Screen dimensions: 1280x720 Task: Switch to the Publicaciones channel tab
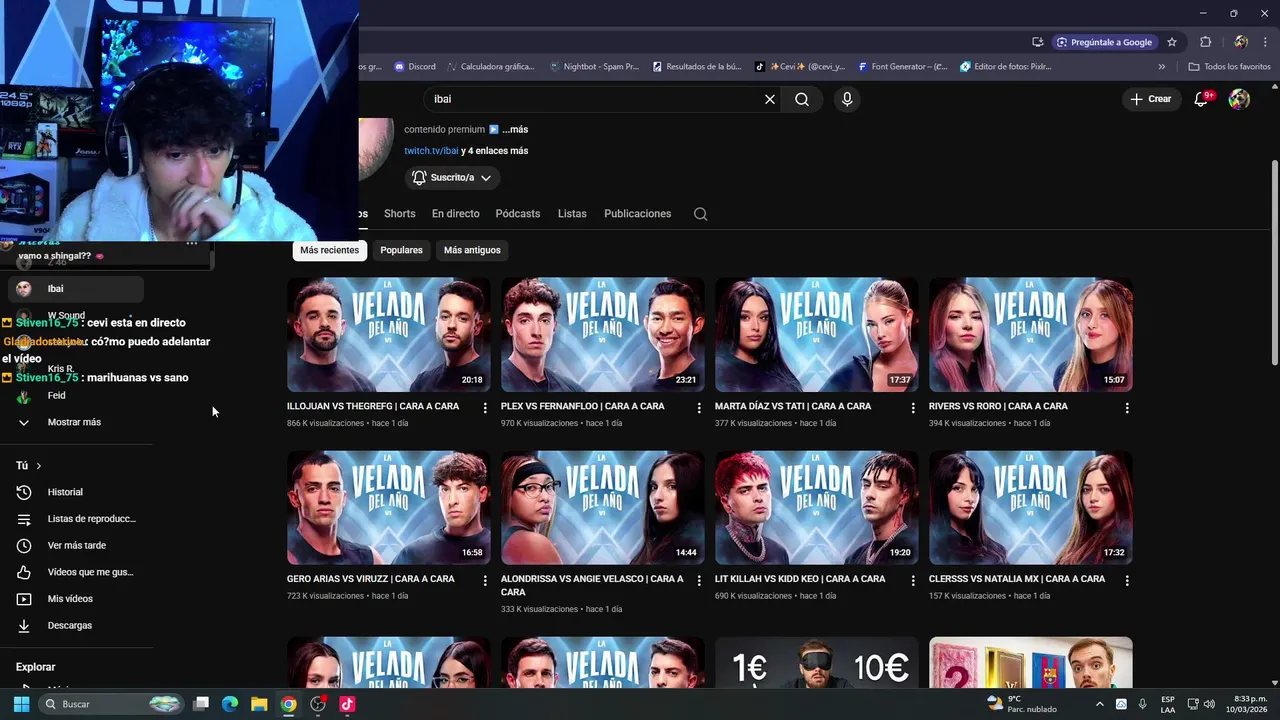click(637, 214)
